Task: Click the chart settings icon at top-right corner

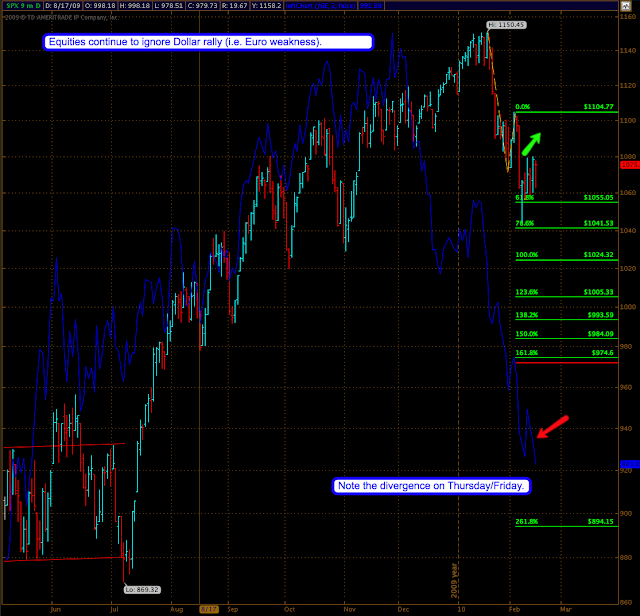Action: 625,6
